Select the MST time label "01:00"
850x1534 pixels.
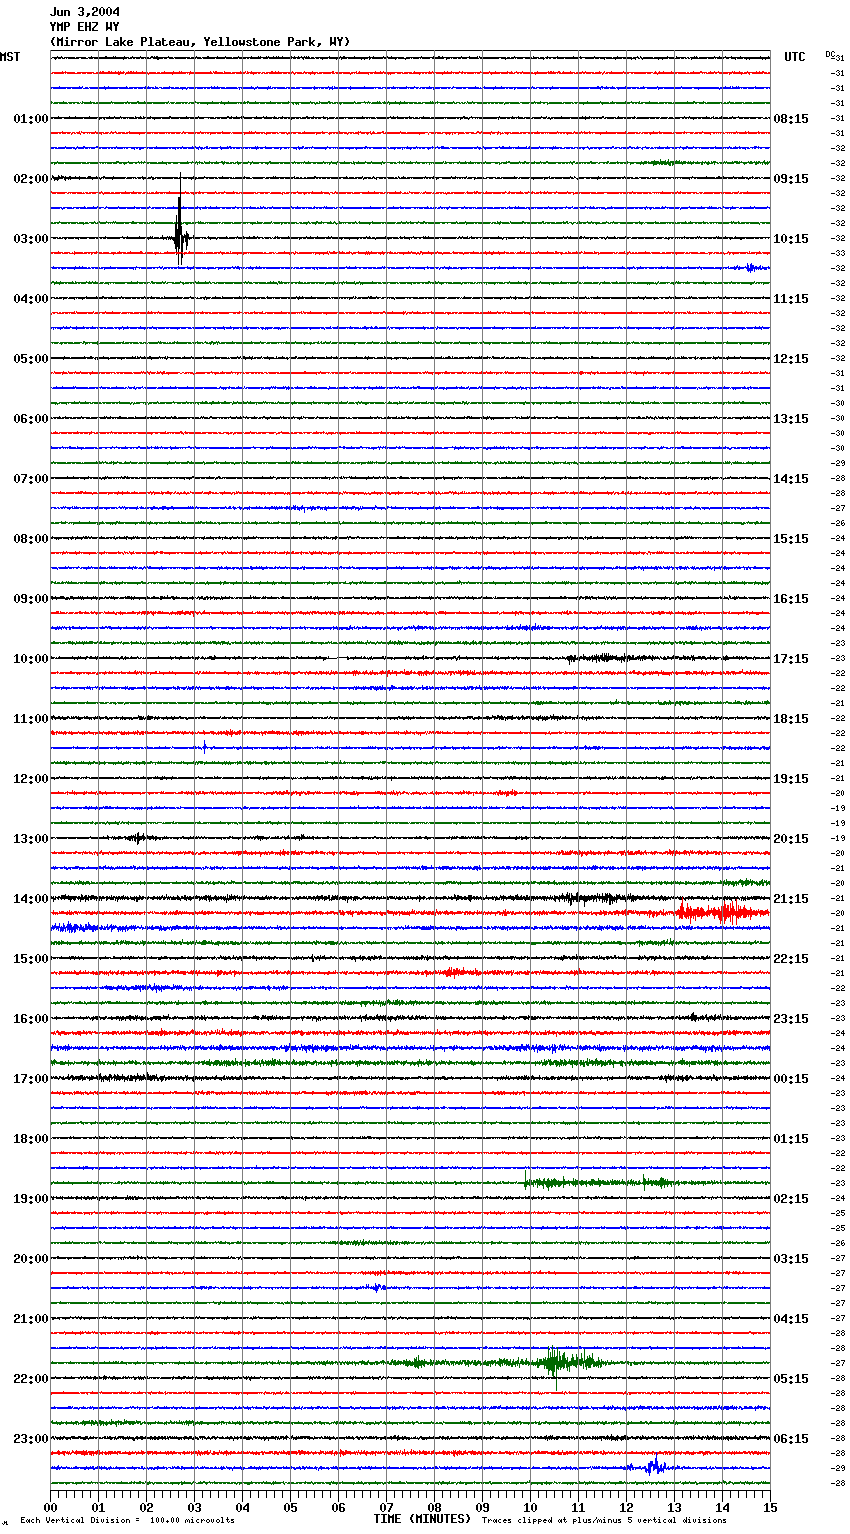tap(31, 119)
